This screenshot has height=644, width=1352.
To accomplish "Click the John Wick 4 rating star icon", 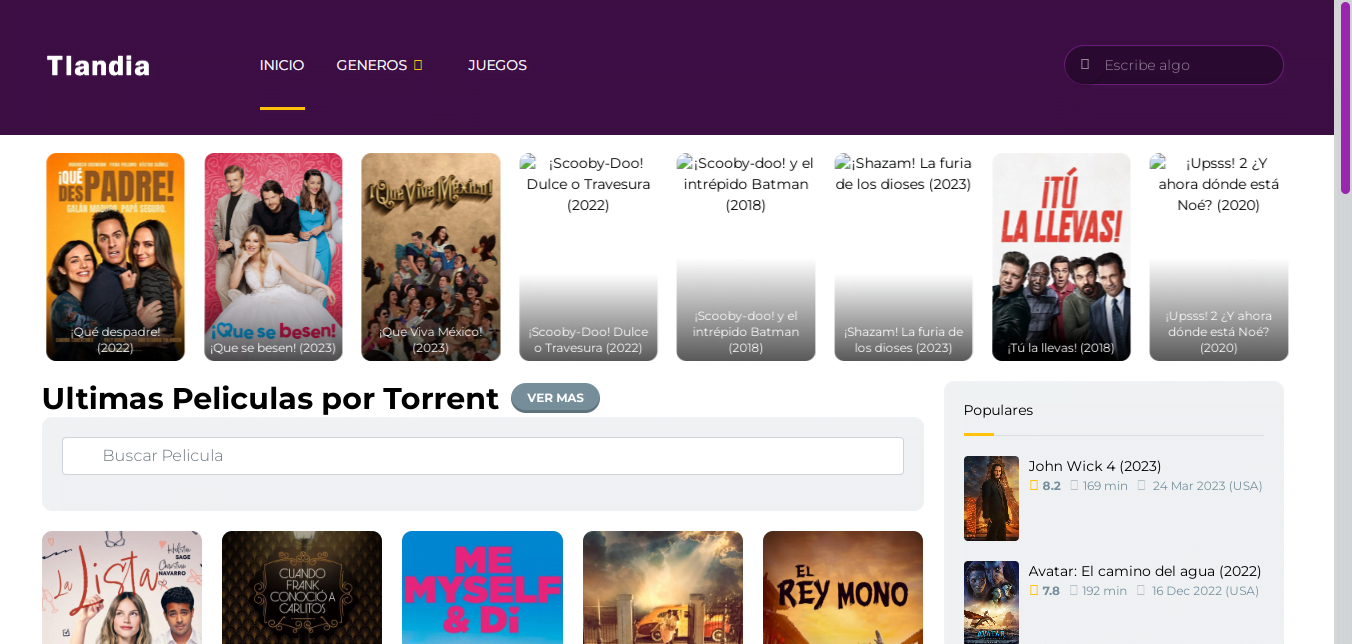I will coord(1034,485).
